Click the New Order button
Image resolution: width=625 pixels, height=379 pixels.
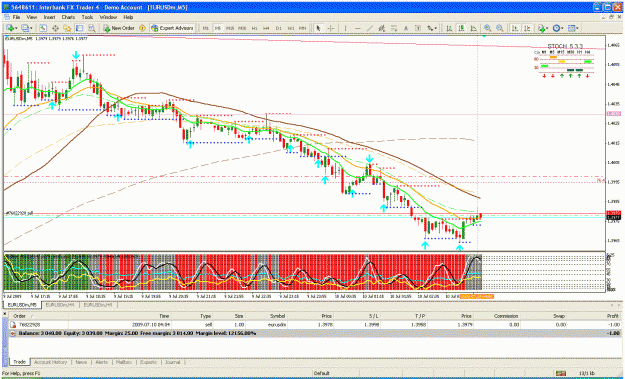[x=119, y=28]
